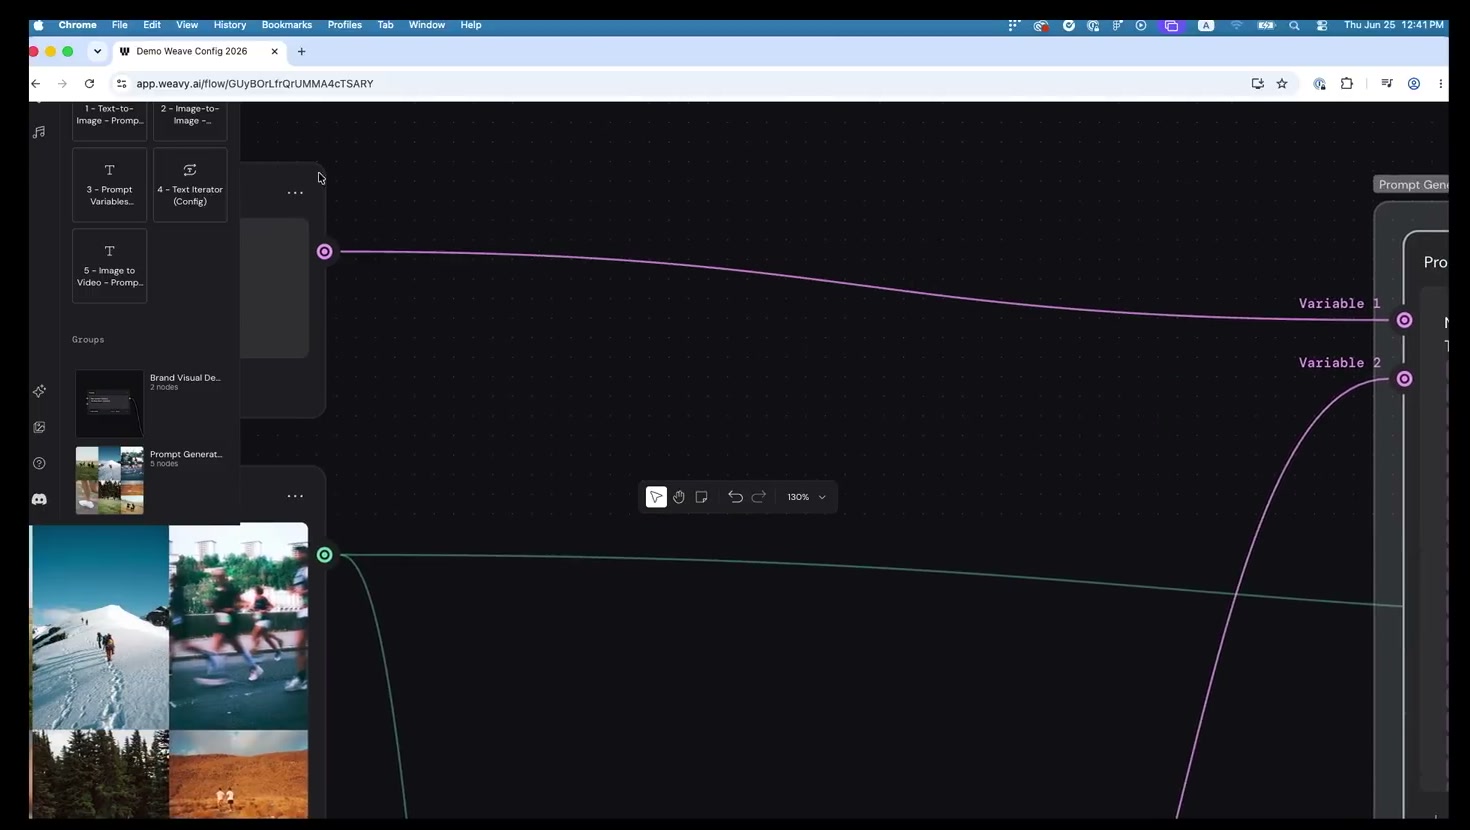Open the History menu
The image size is (1470, 830).
(x=230, y=25)
